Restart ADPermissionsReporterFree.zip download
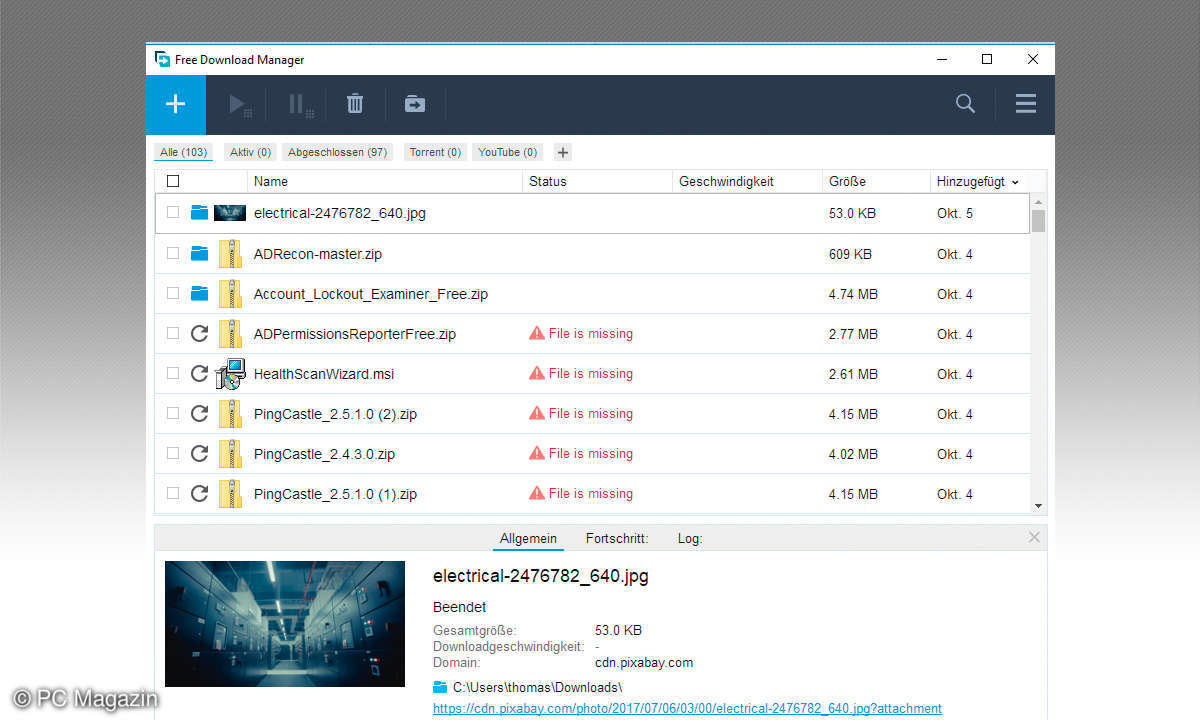This screenshot has height=720, width=1200. click(x=199, y=334)
